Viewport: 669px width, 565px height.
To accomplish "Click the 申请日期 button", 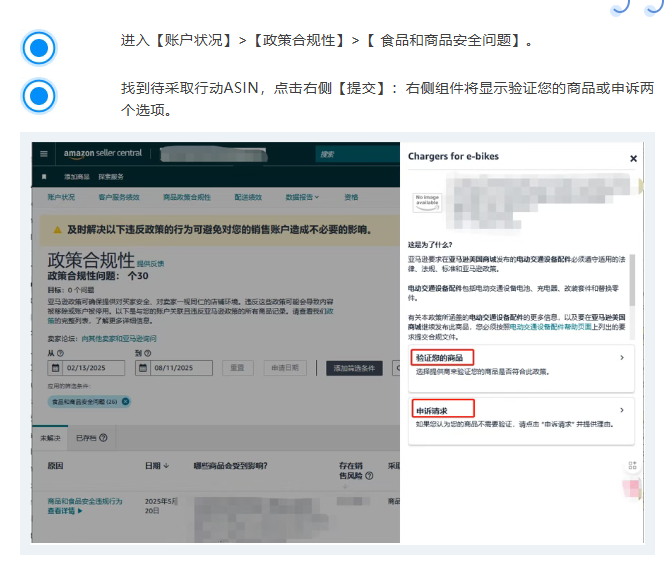I will click(x=285, y=368).
